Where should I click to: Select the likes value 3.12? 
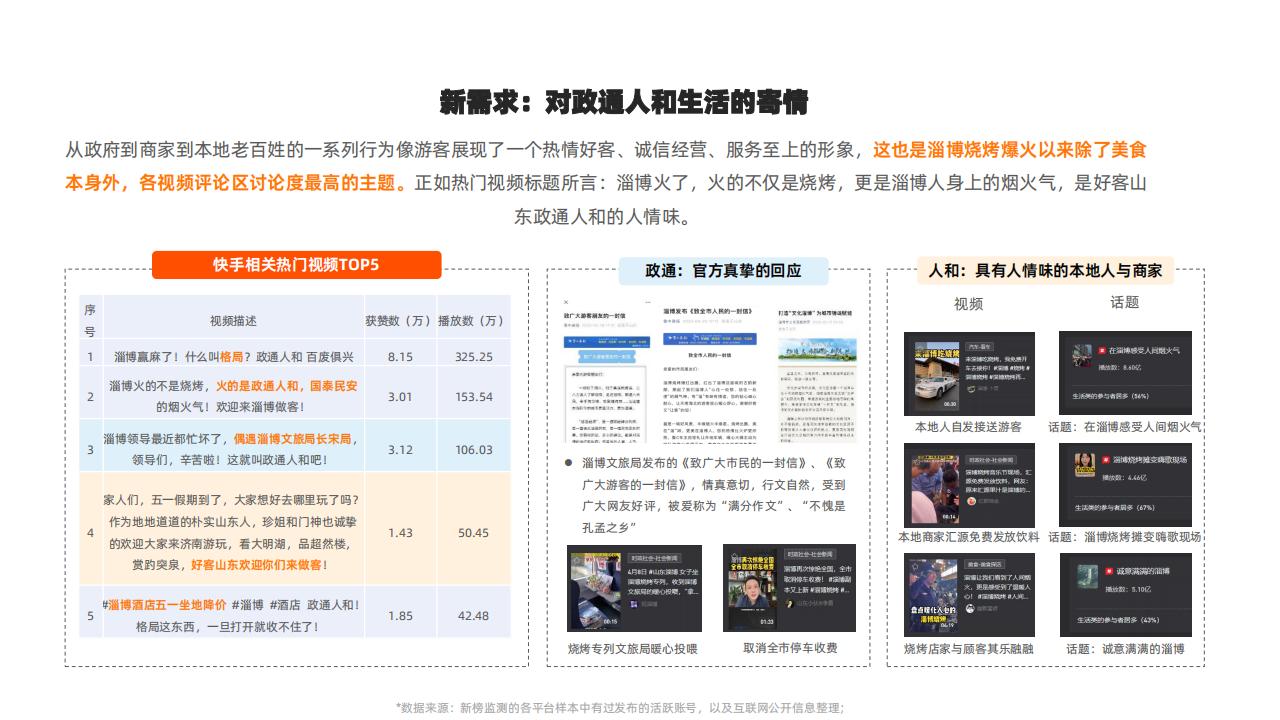(x=400, y=450)
